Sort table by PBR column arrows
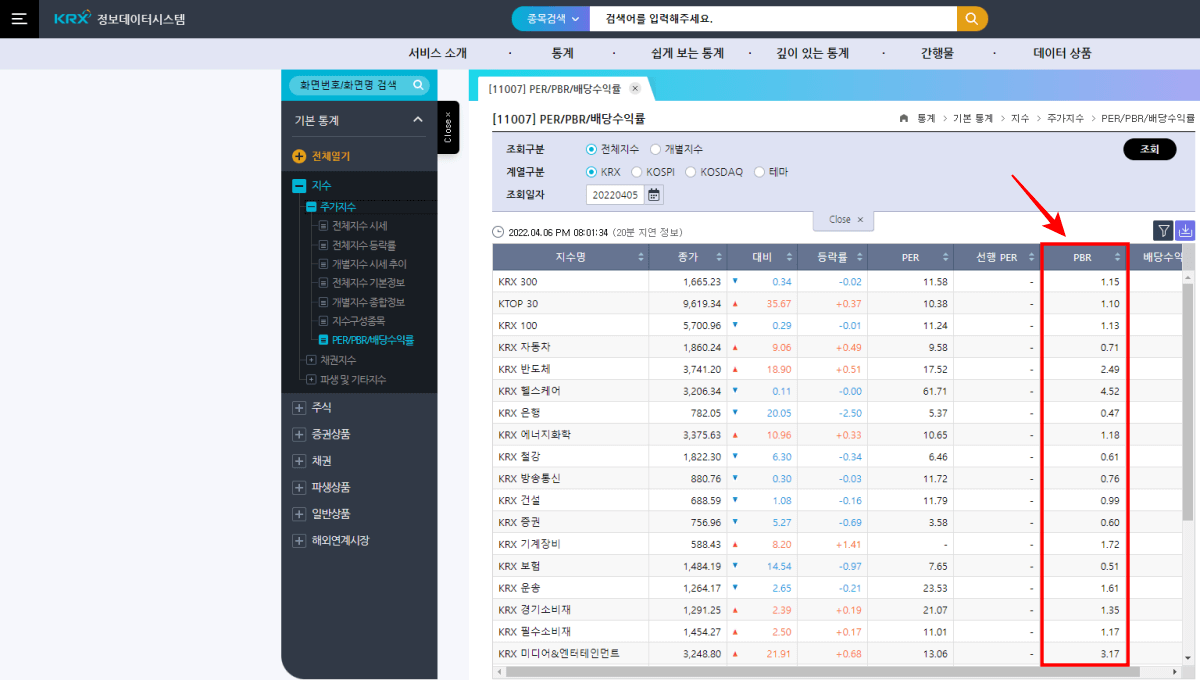The image size is (1200, 680). point(1117,258)
